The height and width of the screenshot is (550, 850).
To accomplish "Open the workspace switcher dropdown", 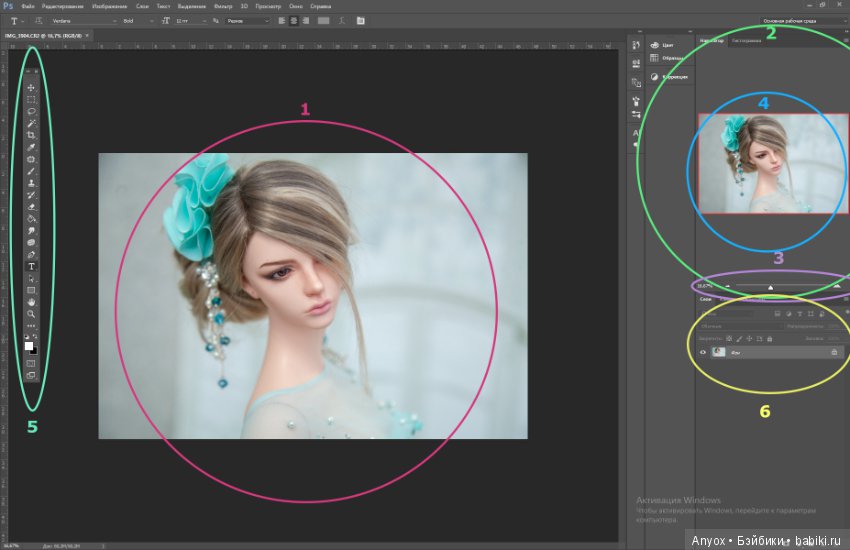I will coord(803,21).
